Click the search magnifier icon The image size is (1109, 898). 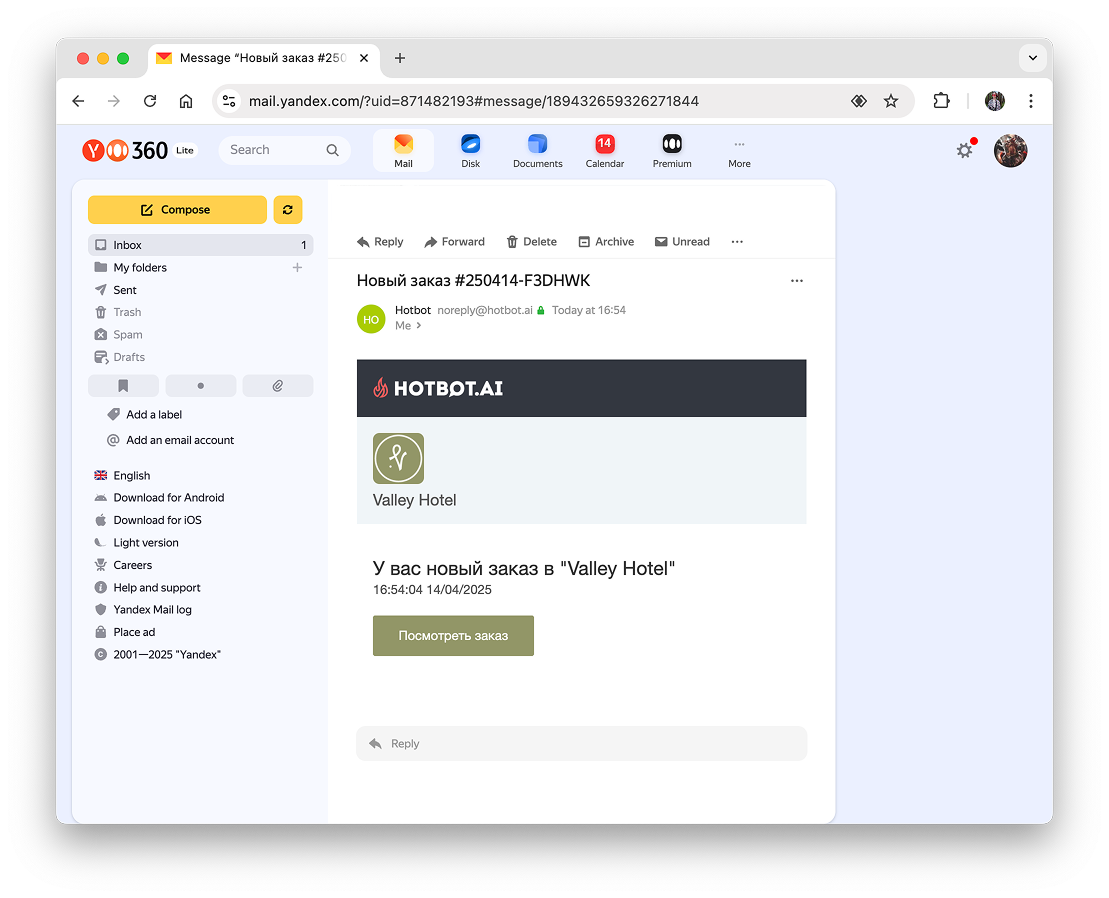pyautogui.click(x=332, y=150)
